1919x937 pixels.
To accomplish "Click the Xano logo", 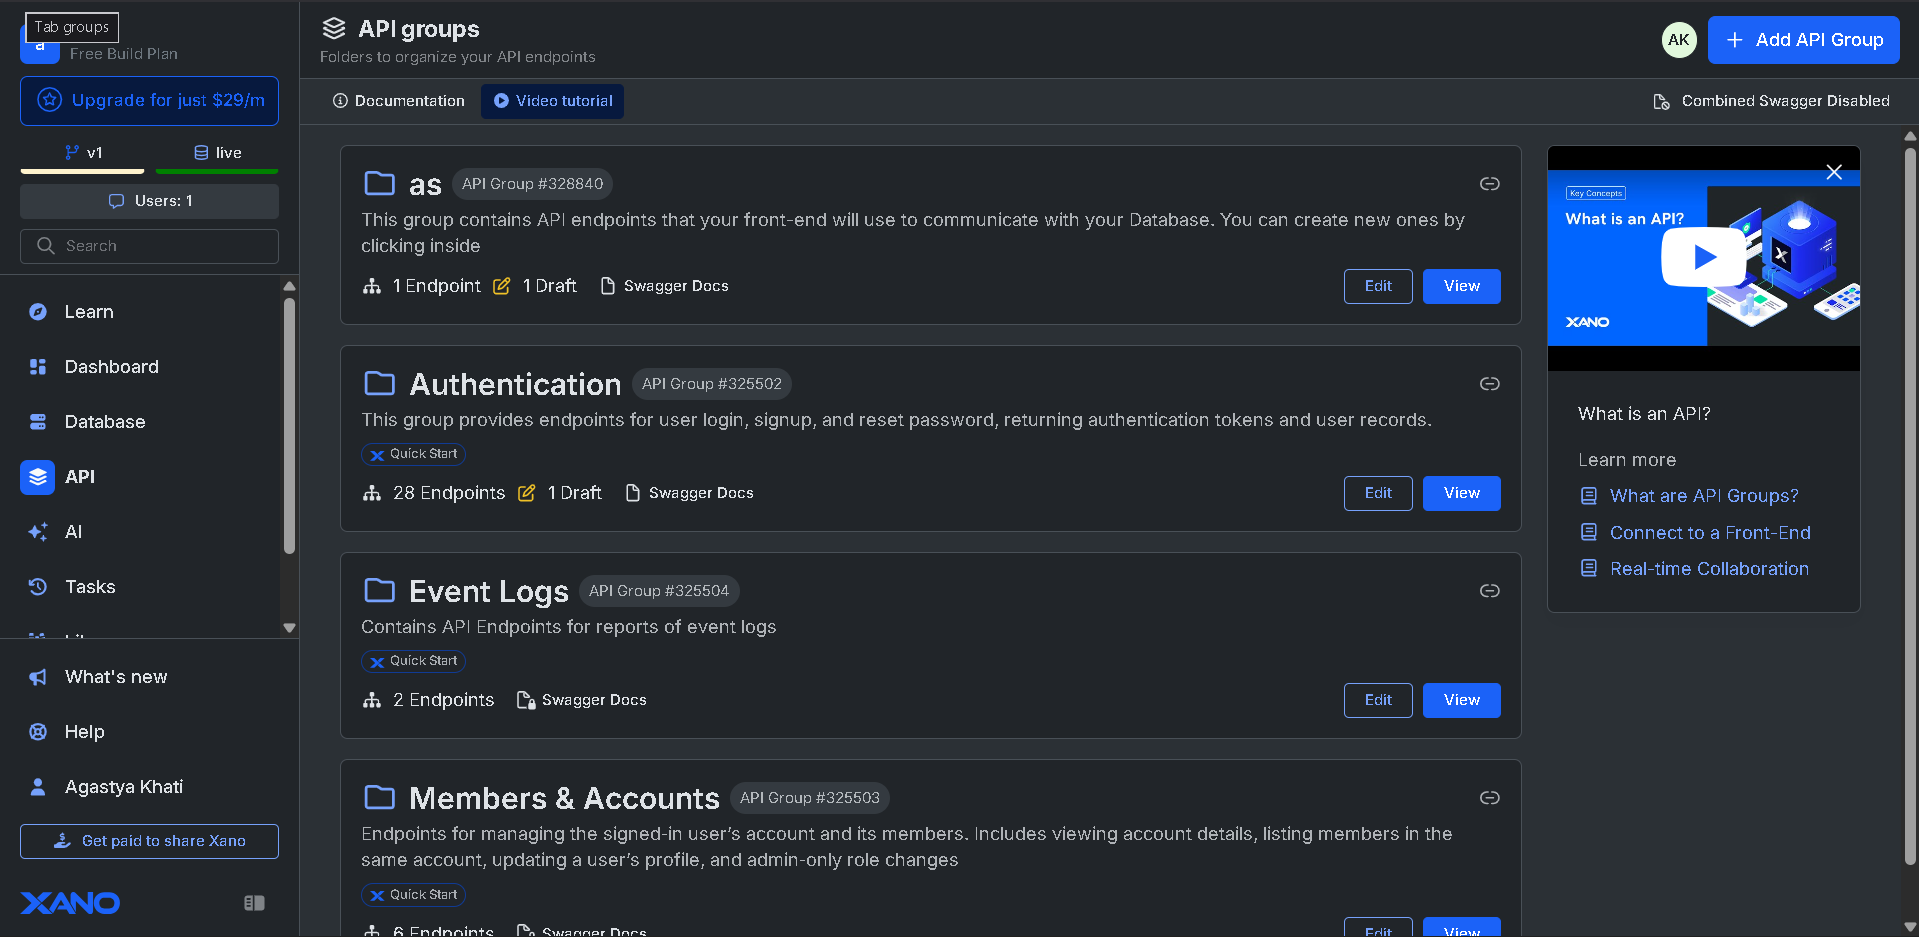I will pos(70,903).
